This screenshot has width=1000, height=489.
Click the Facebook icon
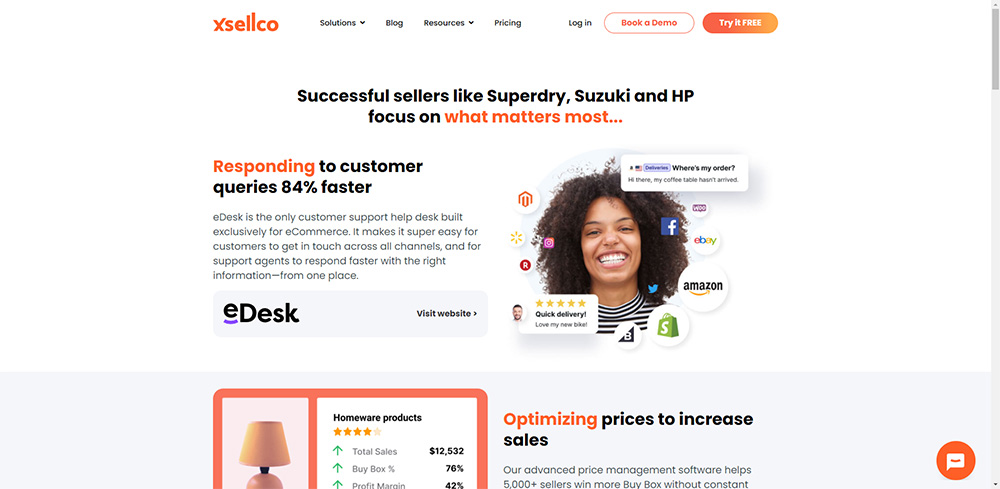670,226
